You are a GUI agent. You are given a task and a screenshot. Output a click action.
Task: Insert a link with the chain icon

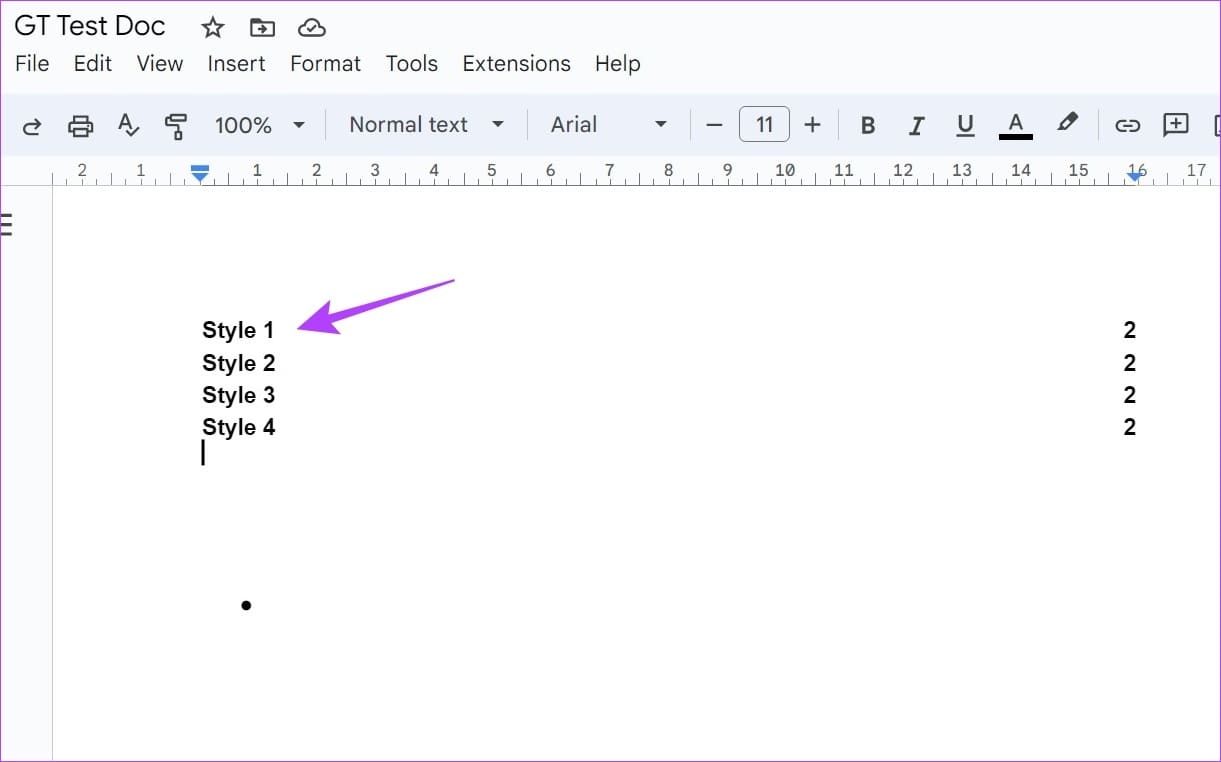click(x=1128, y=125)
